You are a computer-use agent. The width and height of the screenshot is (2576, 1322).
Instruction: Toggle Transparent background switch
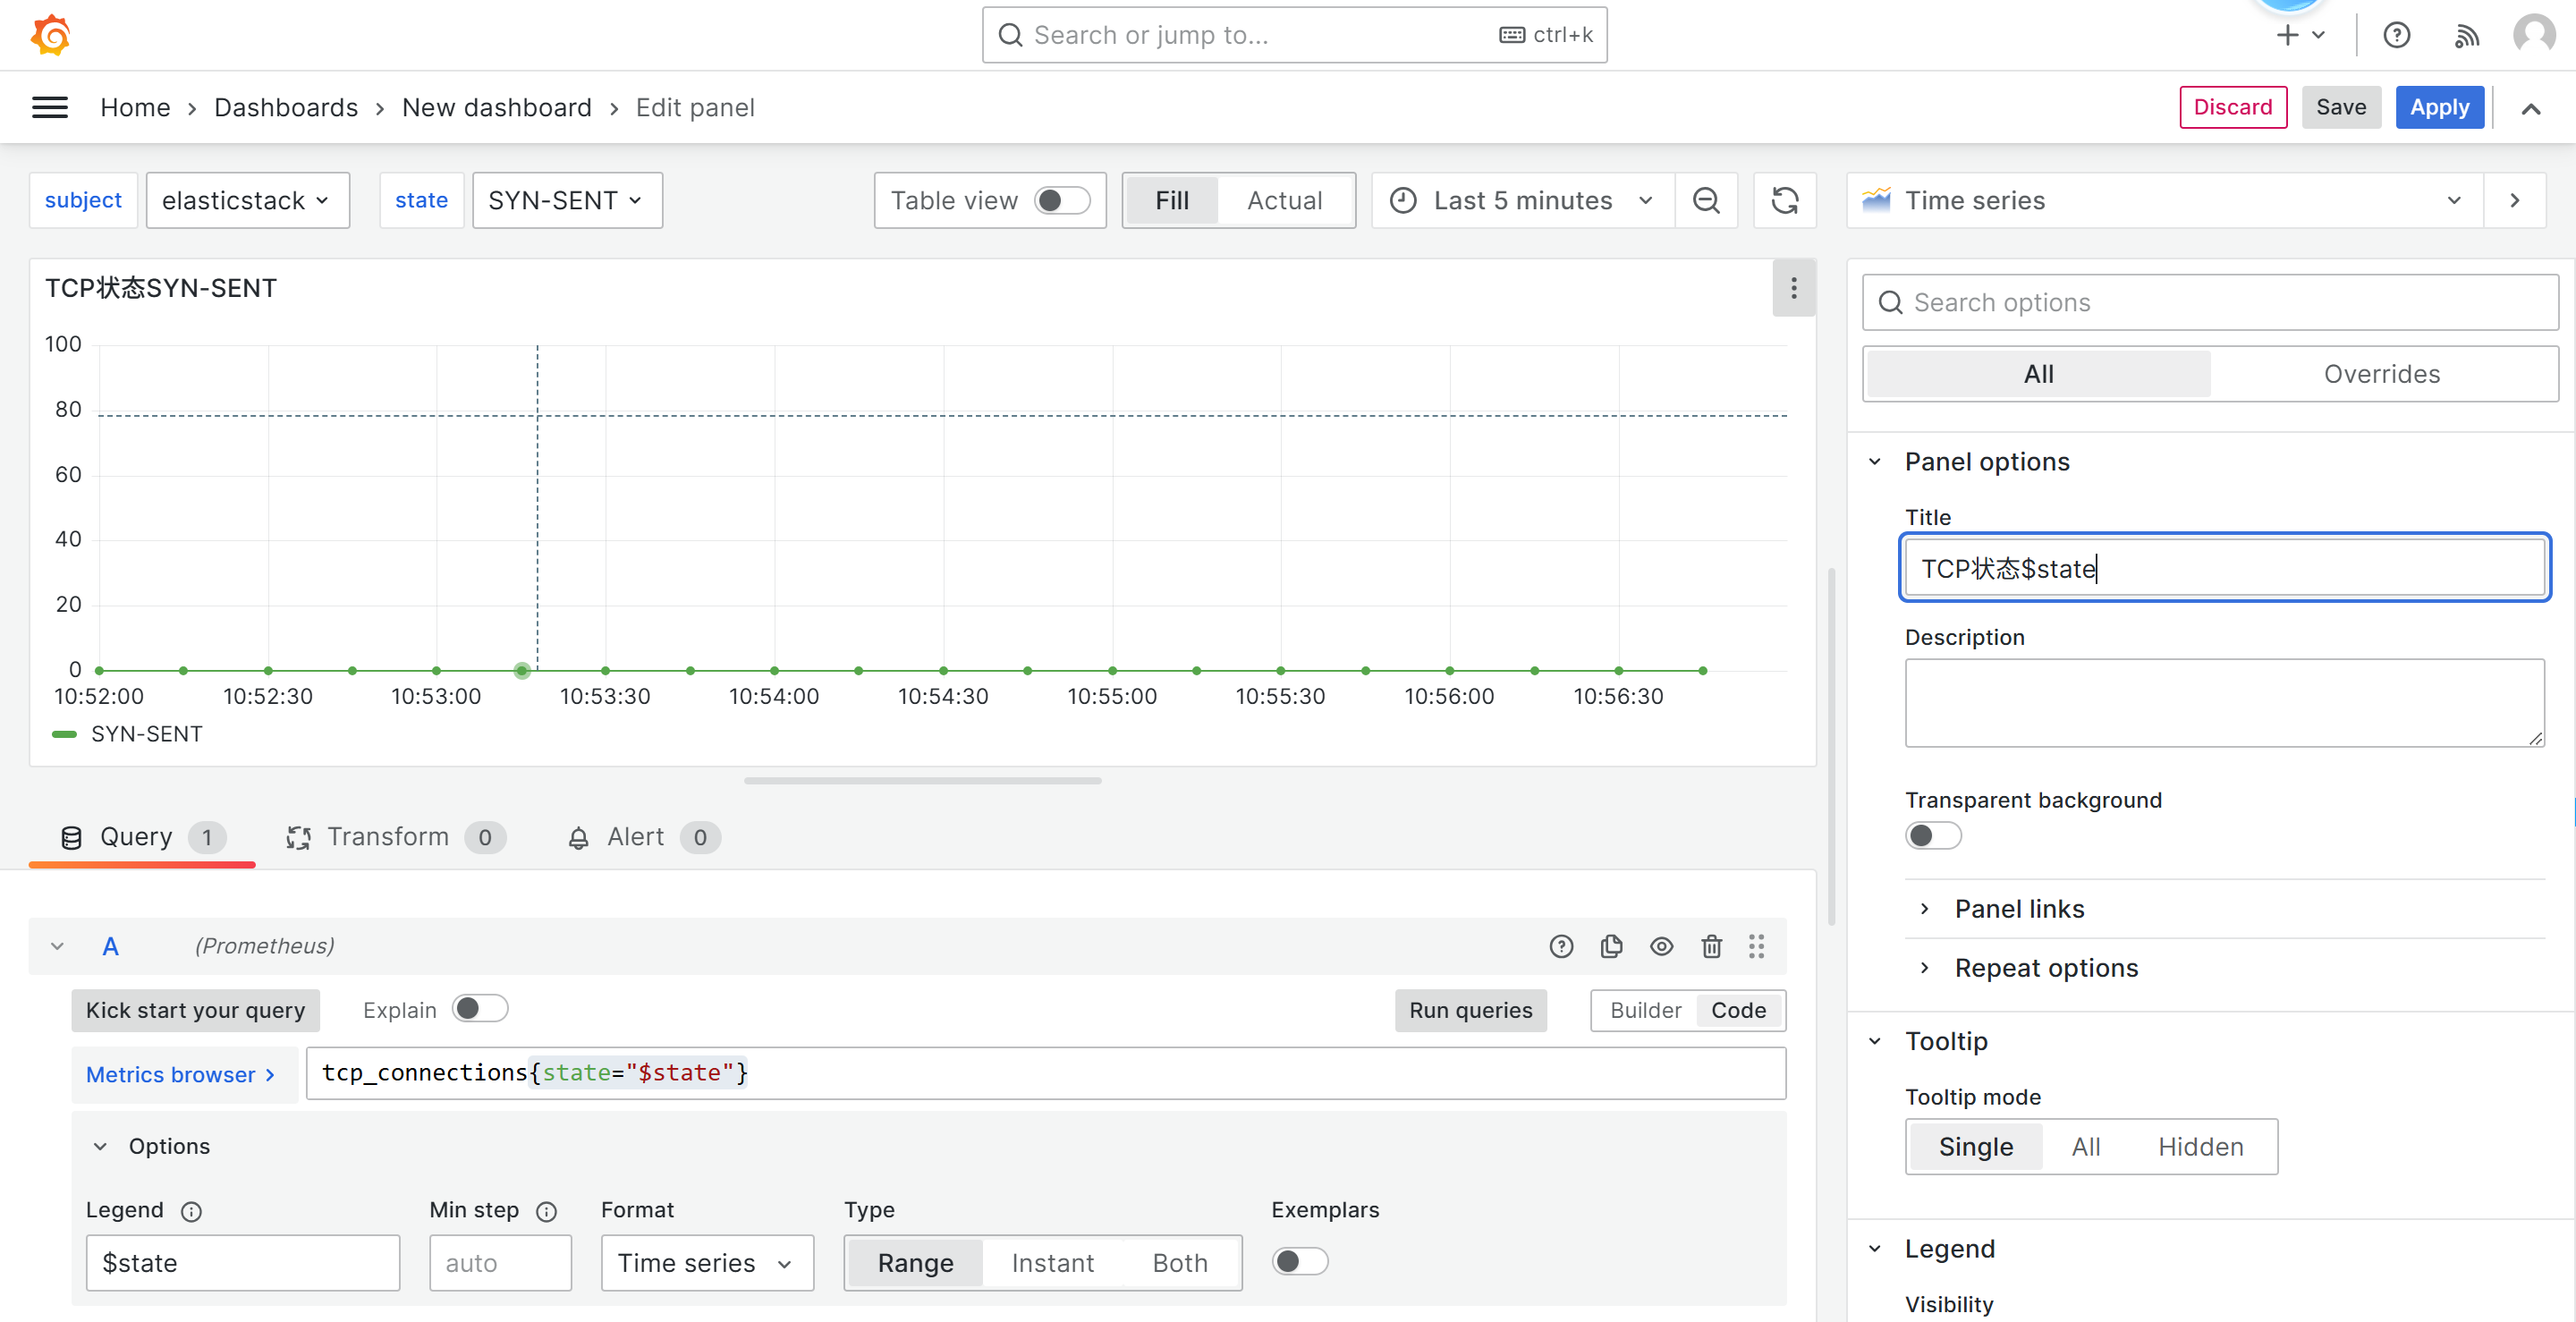coord(1933,835)
